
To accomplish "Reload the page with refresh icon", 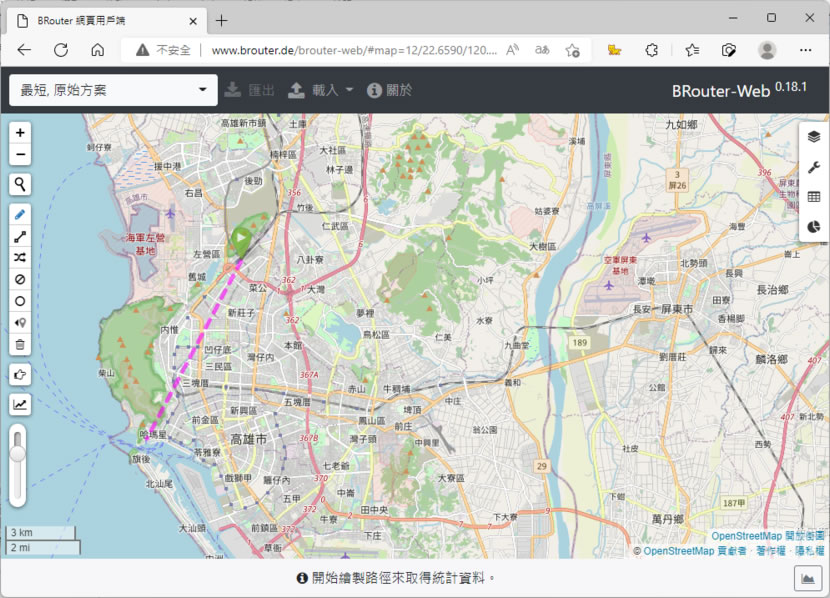I will click(x=61, y=50).
